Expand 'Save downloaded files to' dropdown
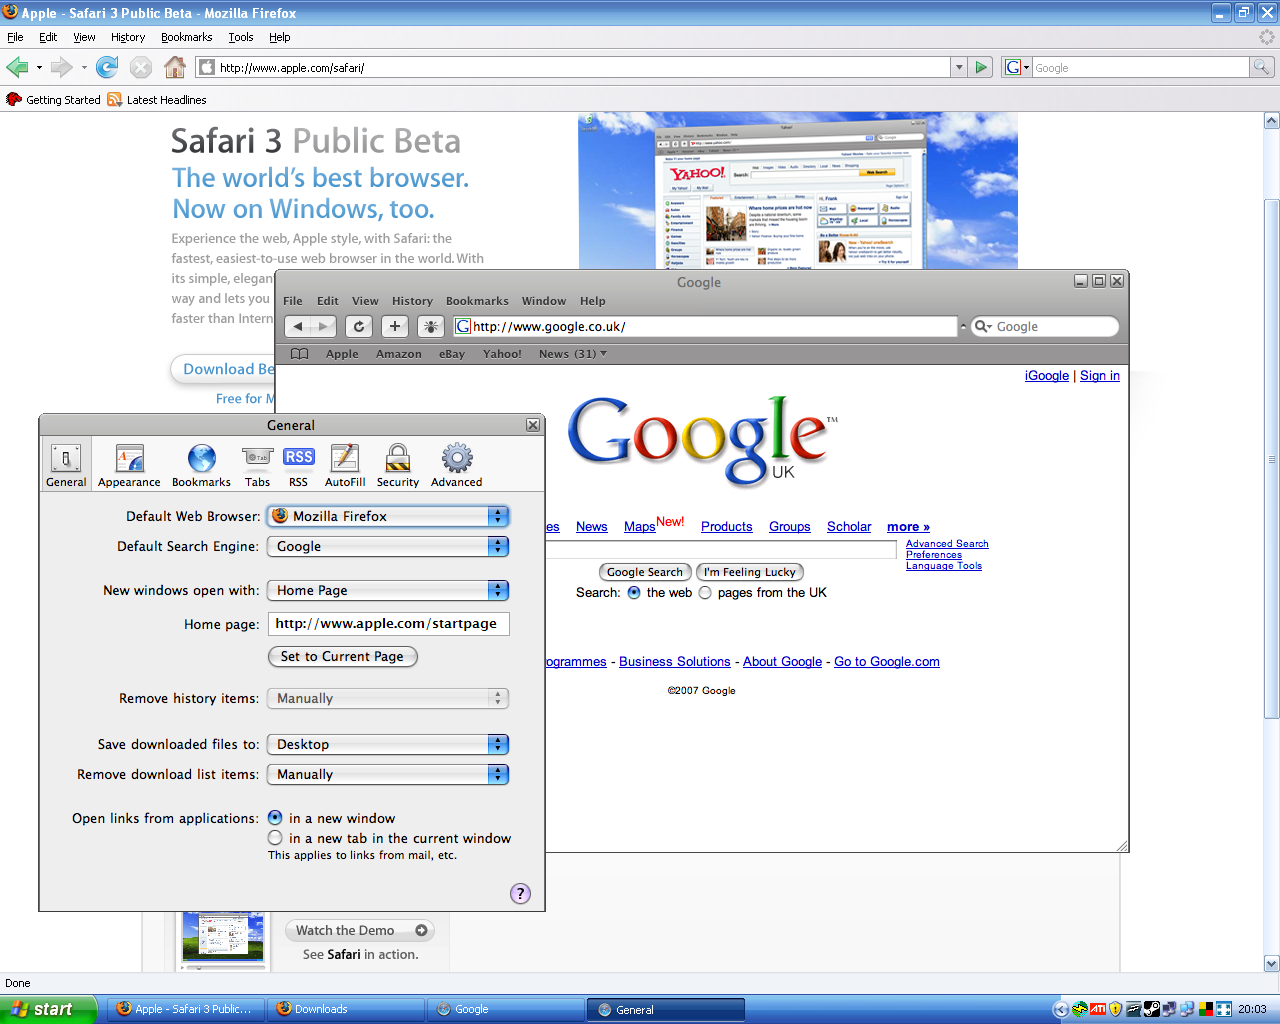This screenshot has height=1024, width=1280. (x=388, y=744)
